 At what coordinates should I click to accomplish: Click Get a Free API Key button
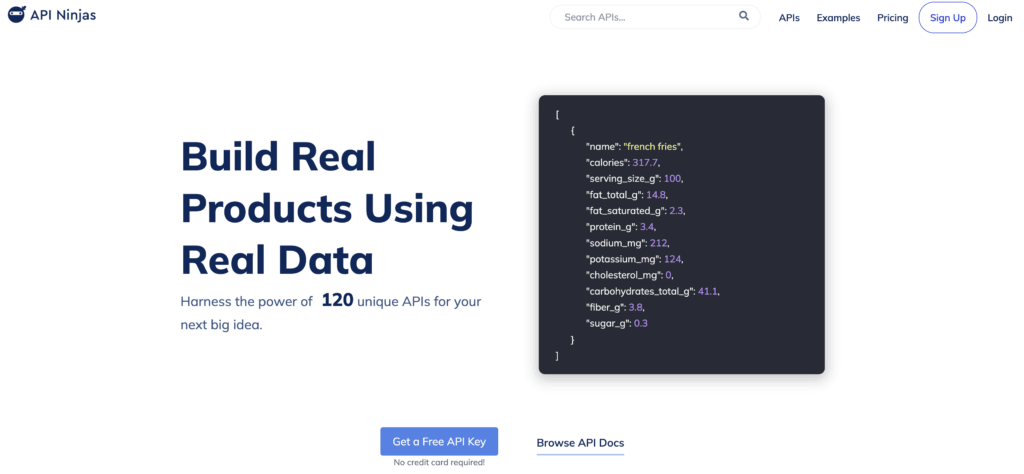[x=439, y=441]
